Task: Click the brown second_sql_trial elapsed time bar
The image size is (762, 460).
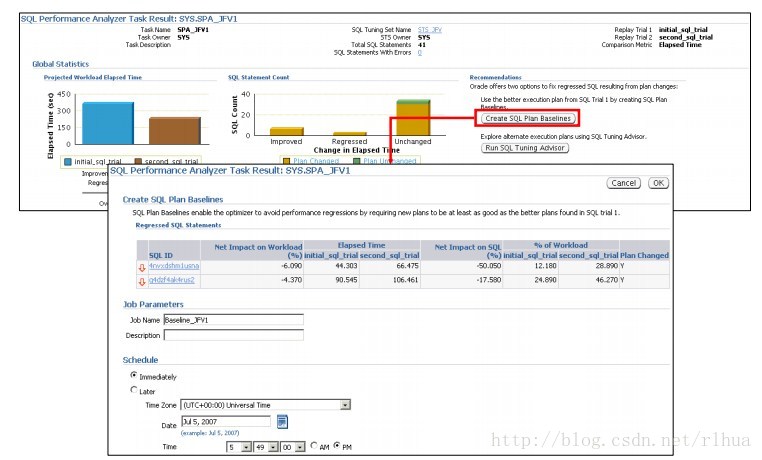Action: [175, 131]
